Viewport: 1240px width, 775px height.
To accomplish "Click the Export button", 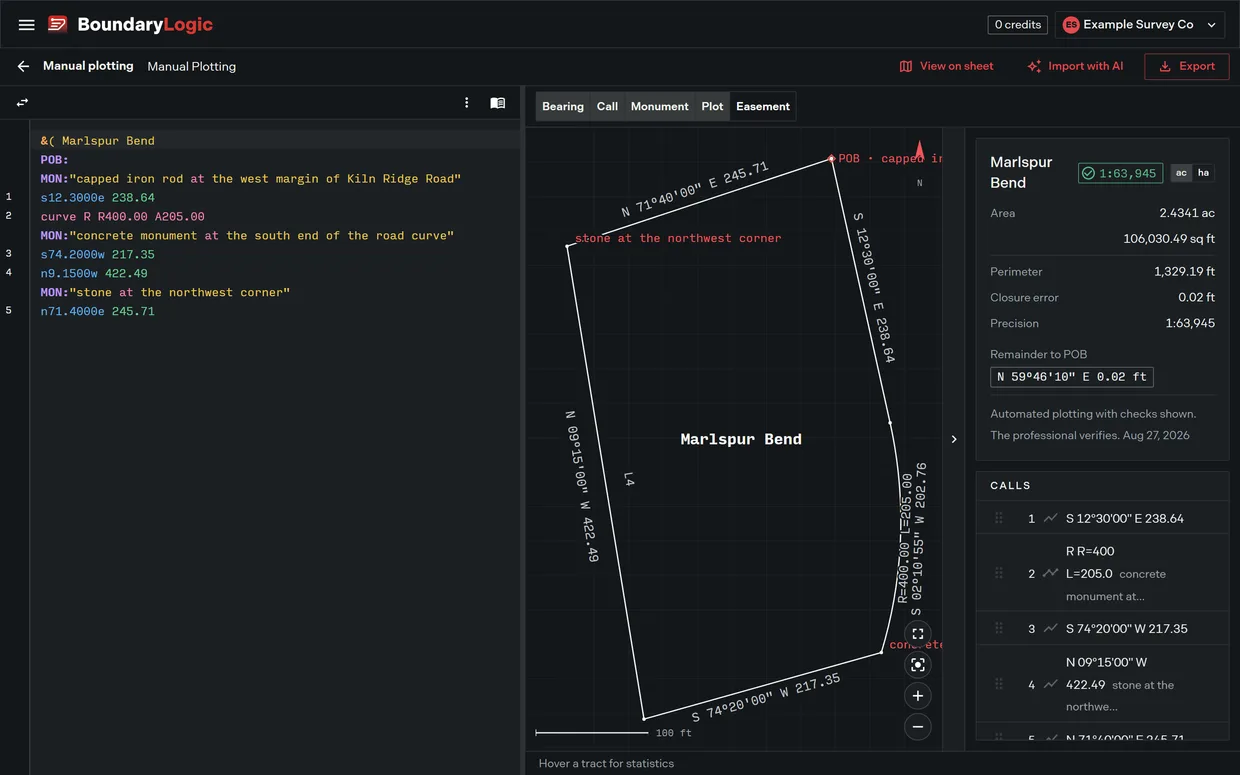I will (x=1187, y=66).
